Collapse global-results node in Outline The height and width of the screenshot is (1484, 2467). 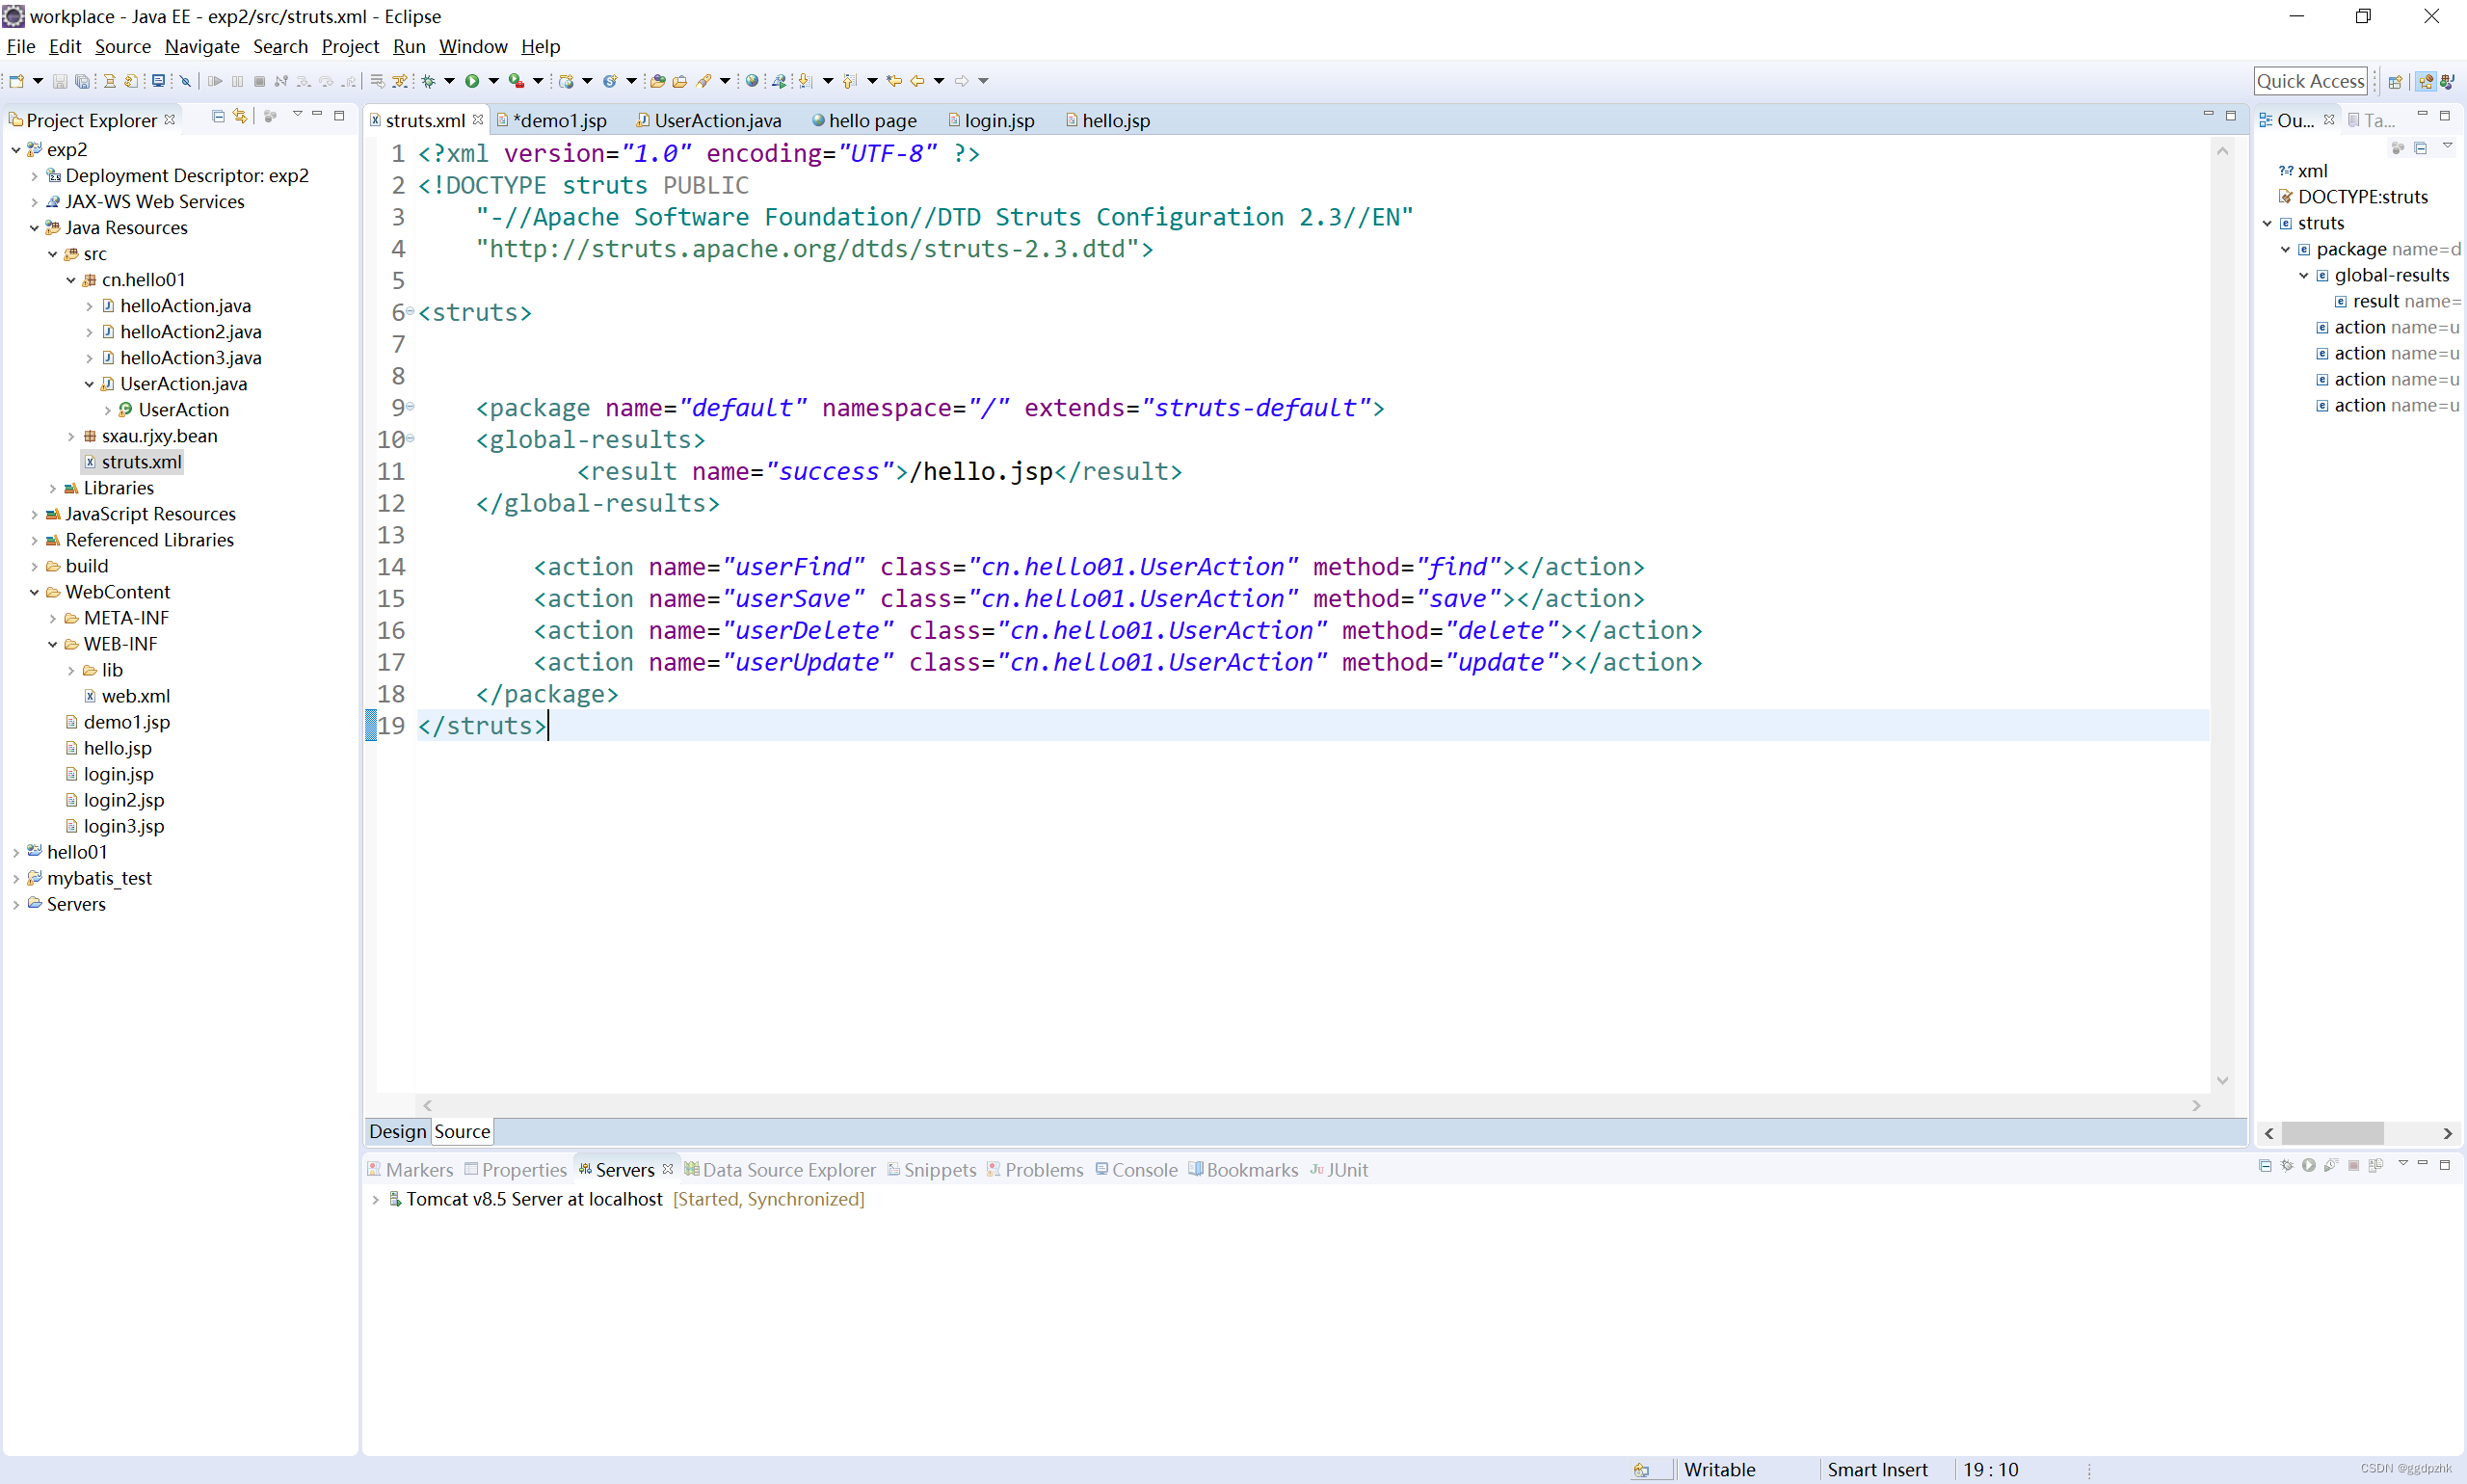click(2304, 275)
